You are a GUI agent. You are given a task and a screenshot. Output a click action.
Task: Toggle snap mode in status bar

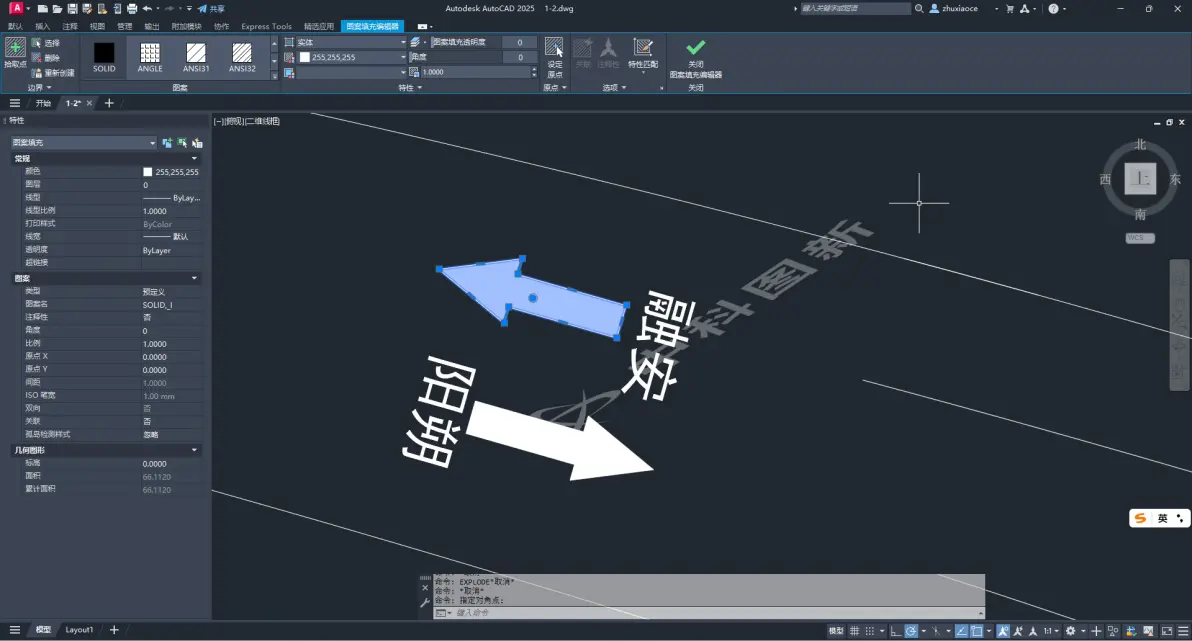click(x=870, y=630)
